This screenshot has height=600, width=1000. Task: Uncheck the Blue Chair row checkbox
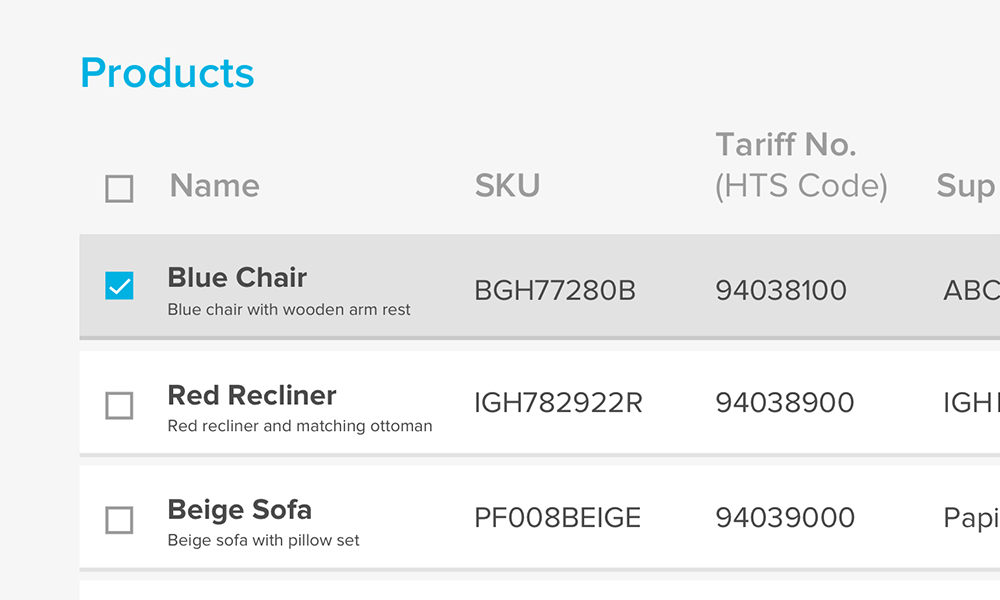(x=119, y=286)
